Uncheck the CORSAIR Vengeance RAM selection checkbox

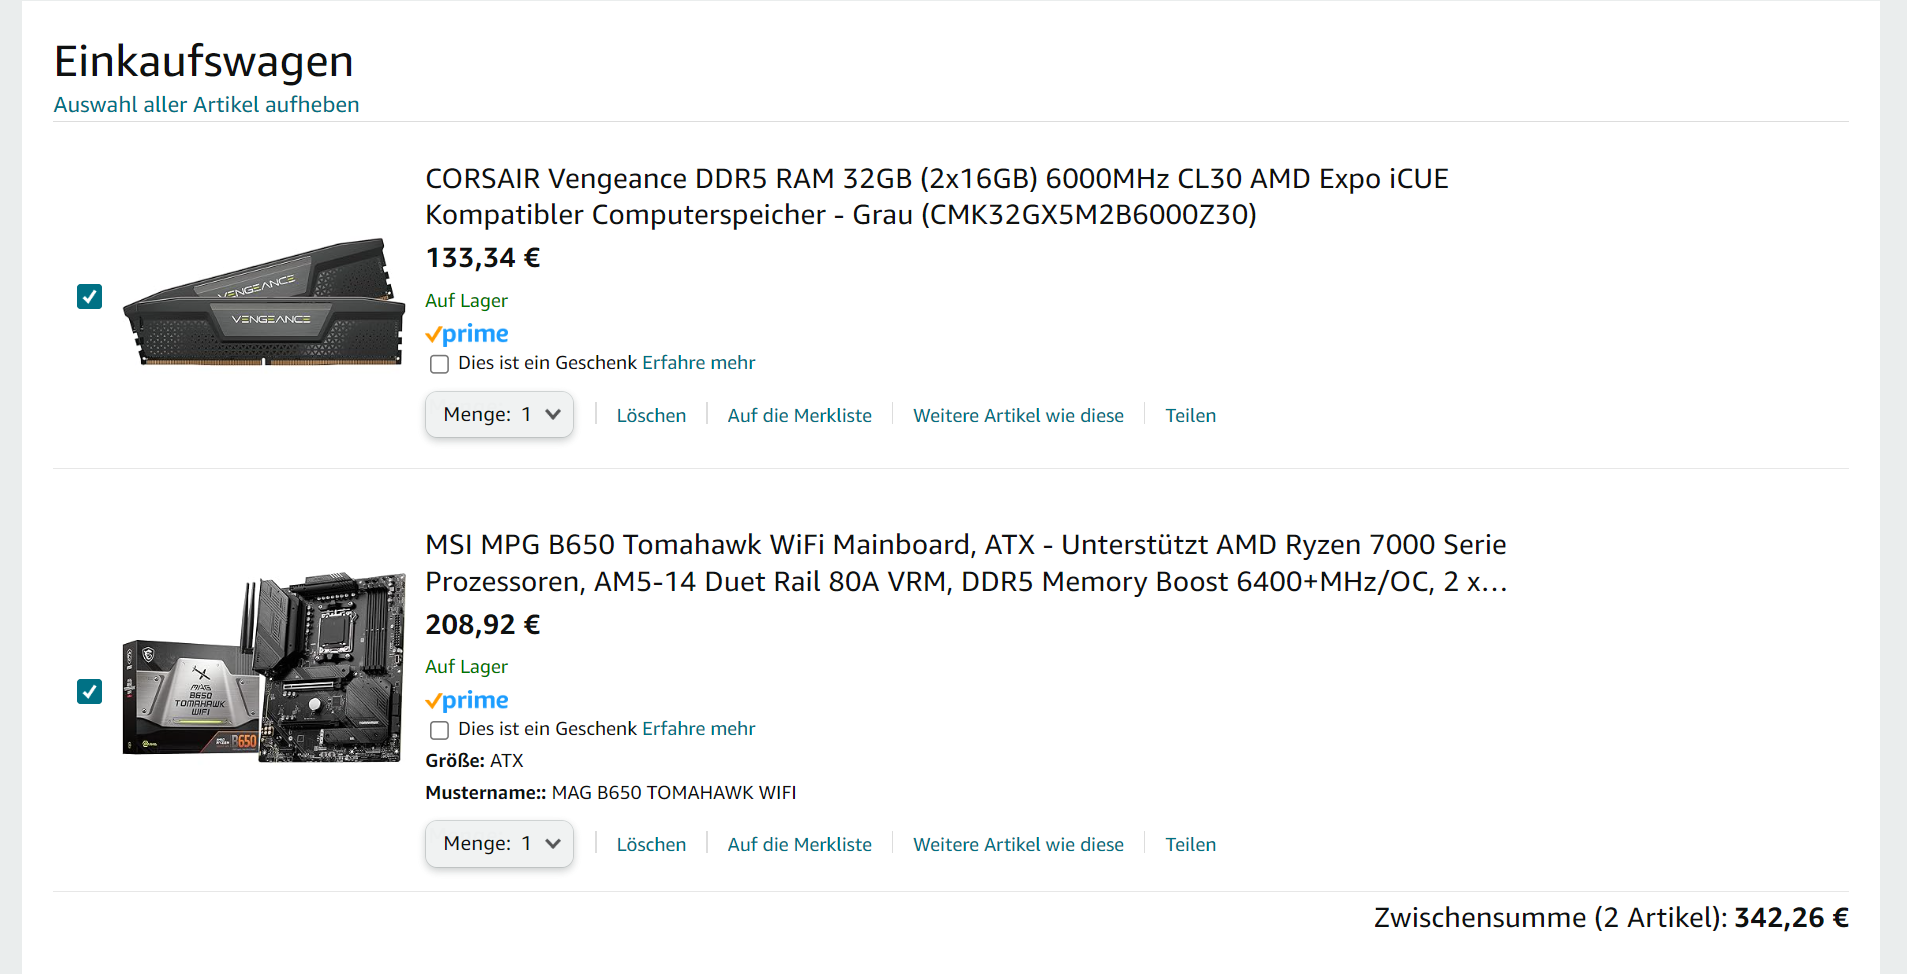coord(90,297)
